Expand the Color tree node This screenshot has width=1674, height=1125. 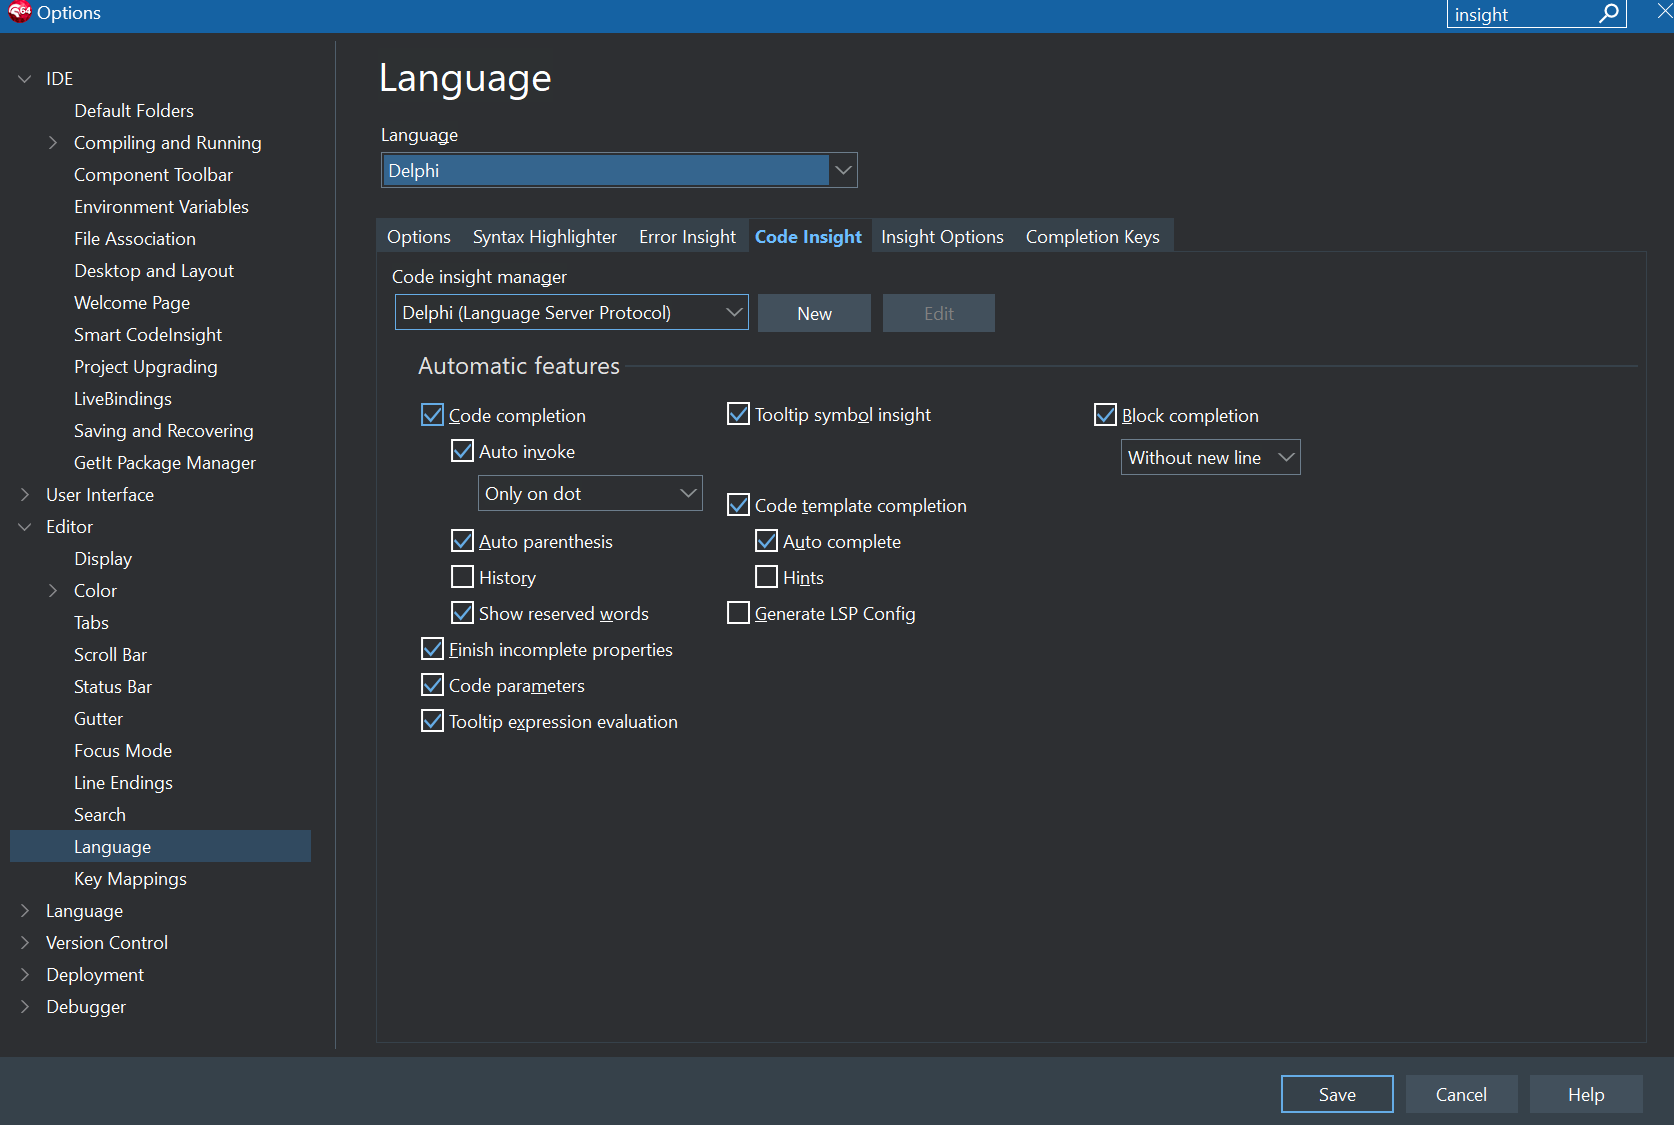[x=53, y=591]
